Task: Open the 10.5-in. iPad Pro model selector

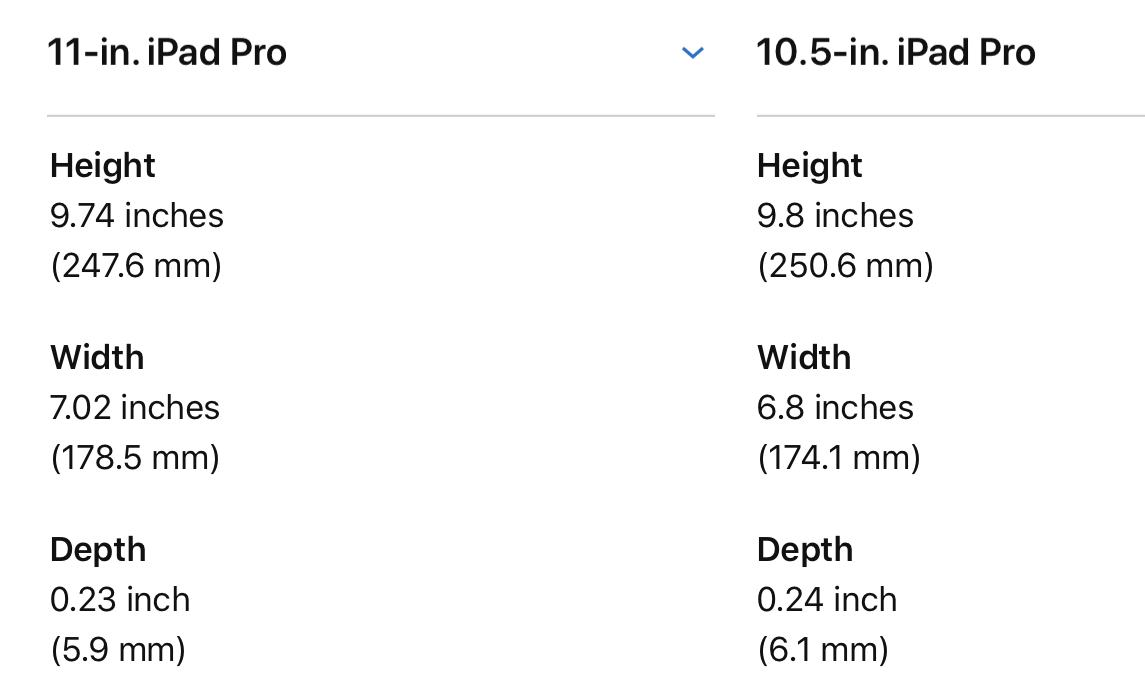Action: (896, 52)
